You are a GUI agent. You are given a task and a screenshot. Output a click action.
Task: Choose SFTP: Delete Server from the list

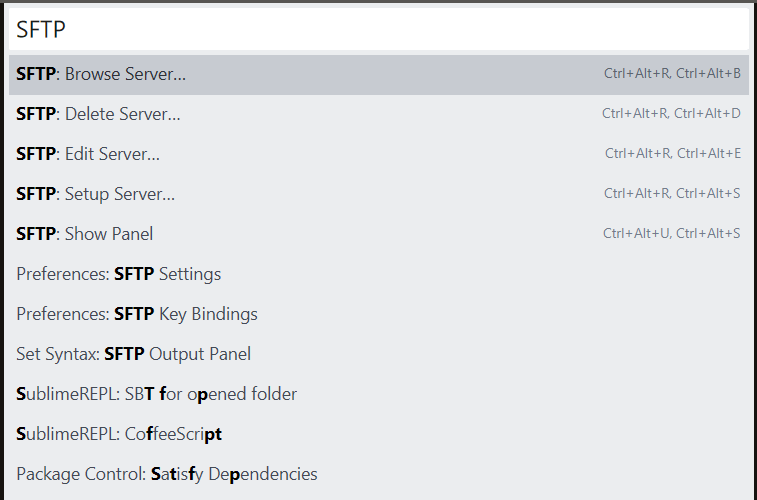coord(98,114)
